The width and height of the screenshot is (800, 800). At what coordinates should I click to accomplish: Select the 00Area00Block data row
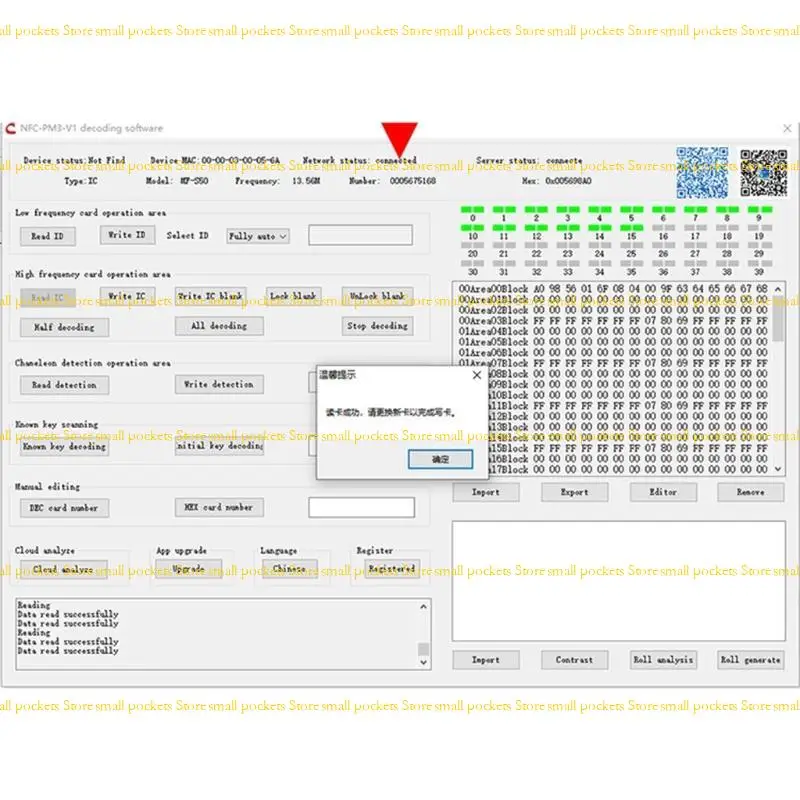(613, 289)
